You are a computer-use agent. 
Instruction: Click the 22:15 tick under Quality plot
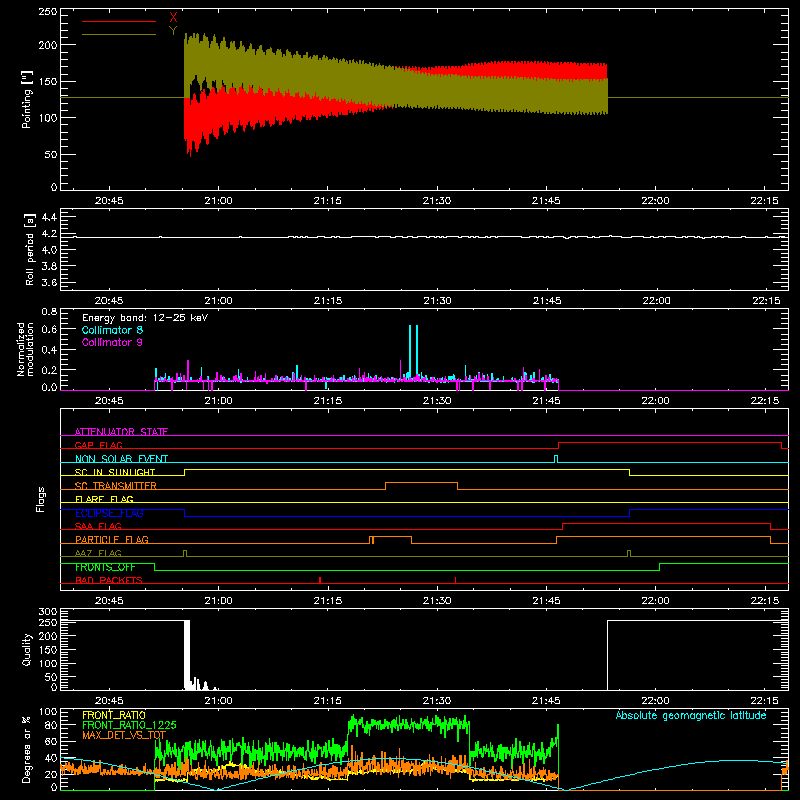coord(765,701)
